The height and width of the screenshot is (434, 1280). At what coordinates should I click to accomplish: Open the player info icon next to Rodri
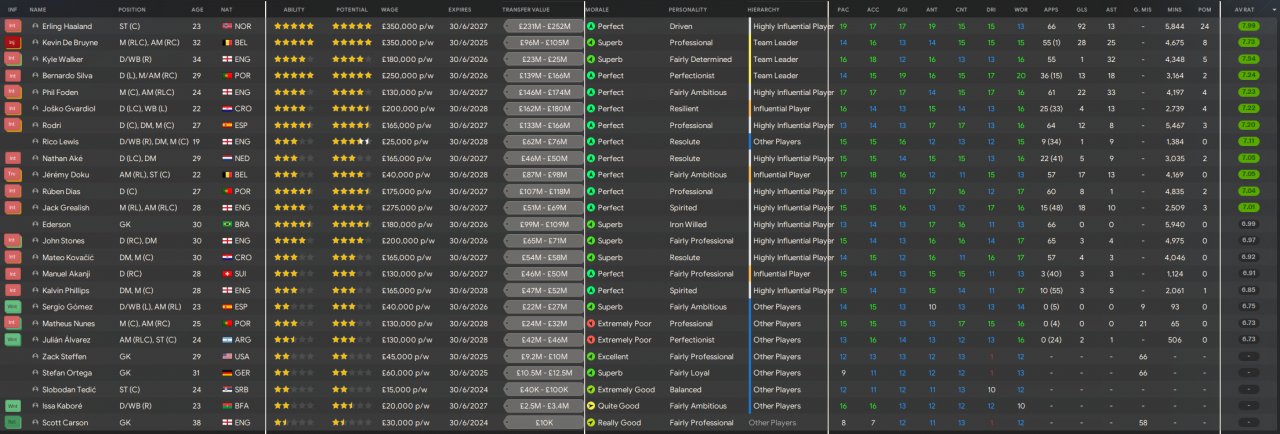(x=36, y=125)
